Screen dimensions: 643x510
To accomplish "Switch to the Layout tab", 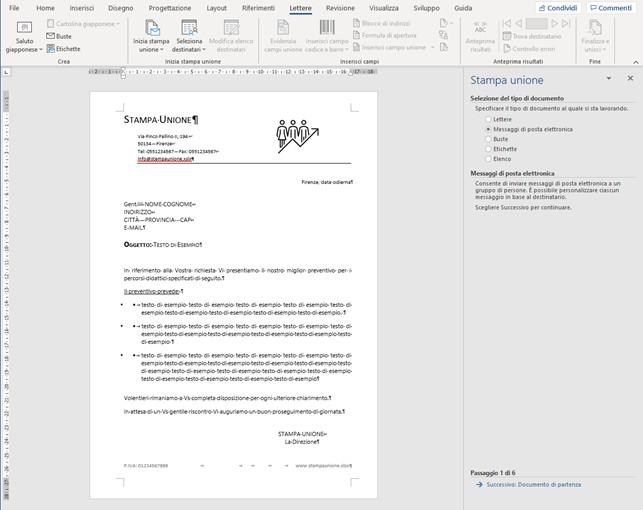I will [x=217, y=8].
